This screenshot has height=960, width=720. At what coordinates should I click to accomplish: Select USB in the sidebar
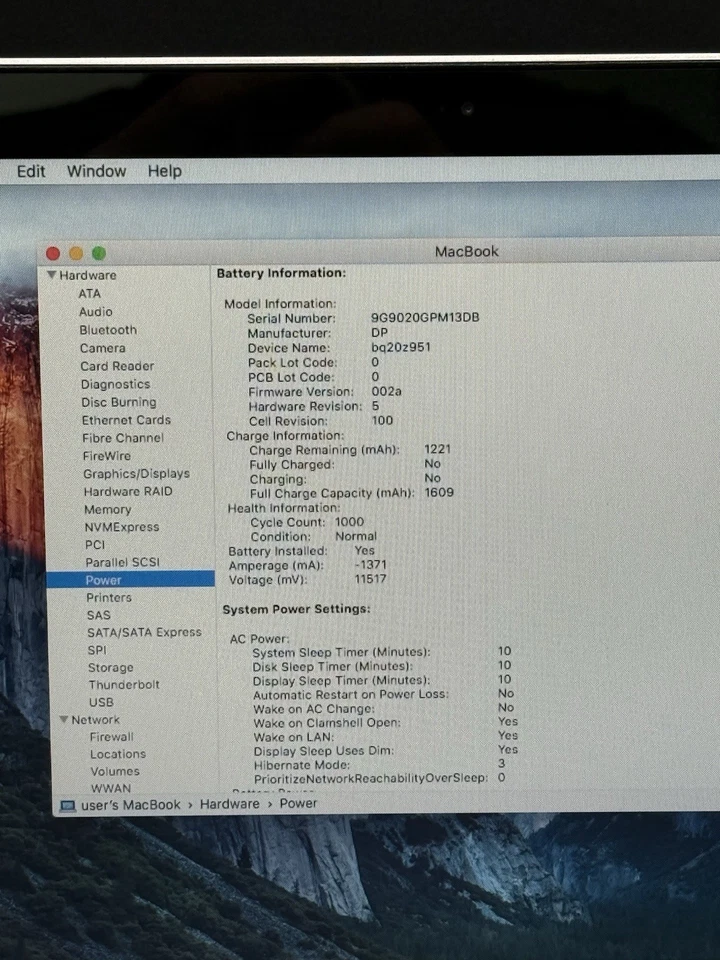(x=101, y=702)
